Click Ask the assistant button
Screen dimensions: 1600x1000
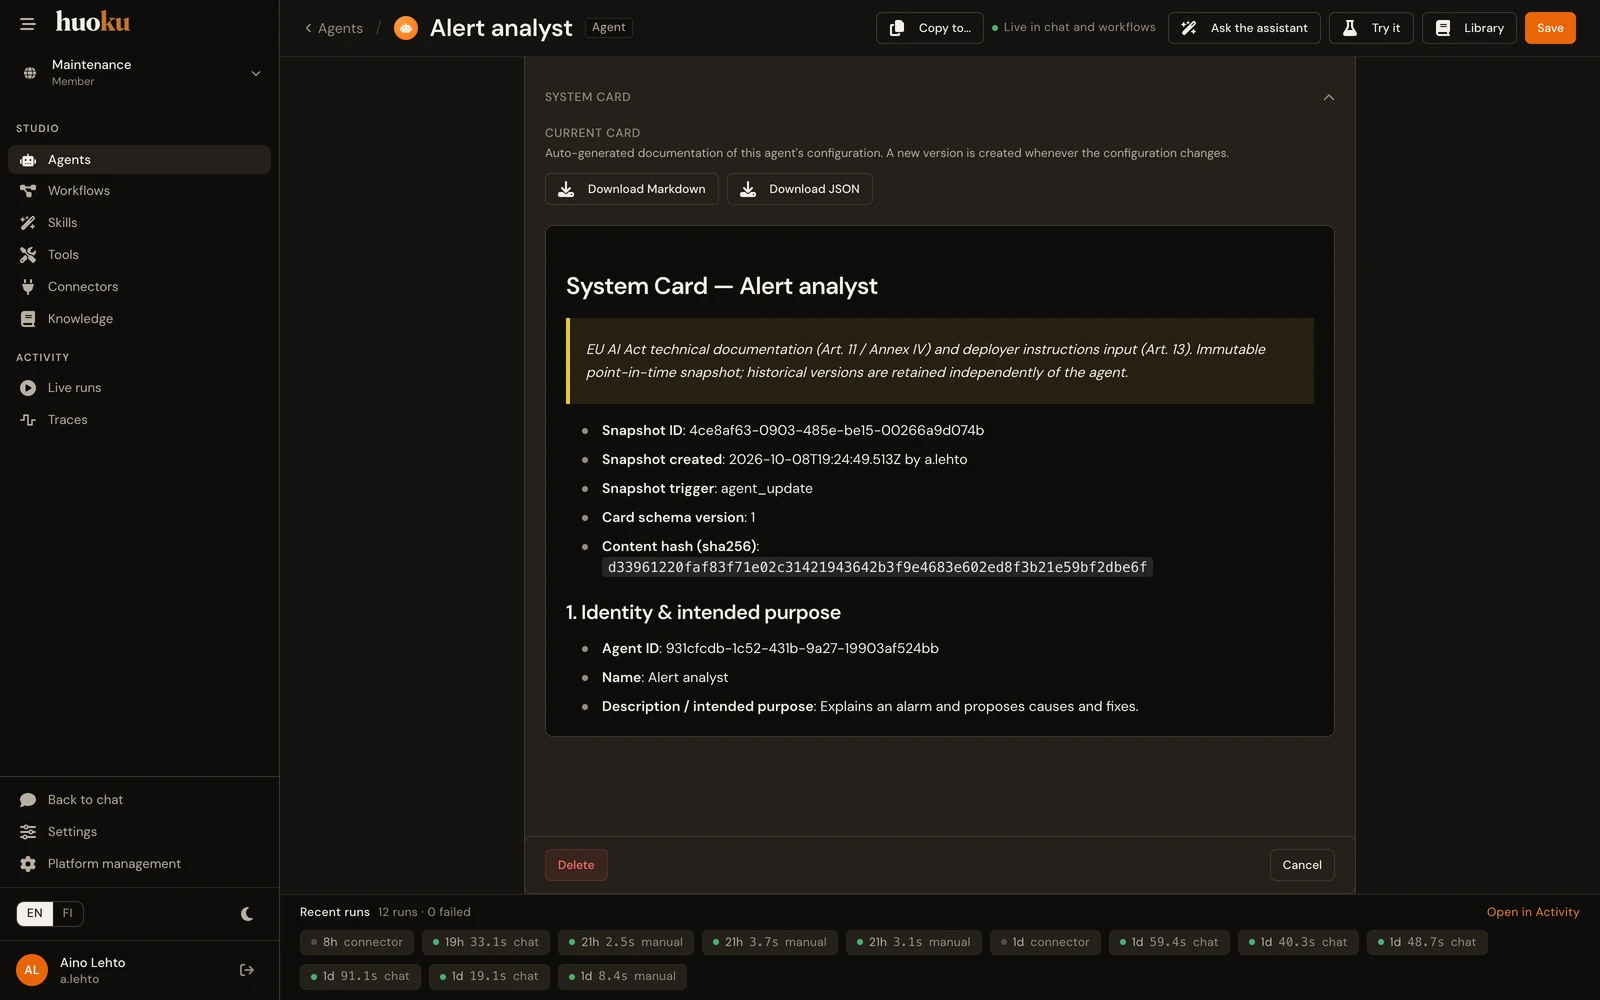[x=1244, y=28]
